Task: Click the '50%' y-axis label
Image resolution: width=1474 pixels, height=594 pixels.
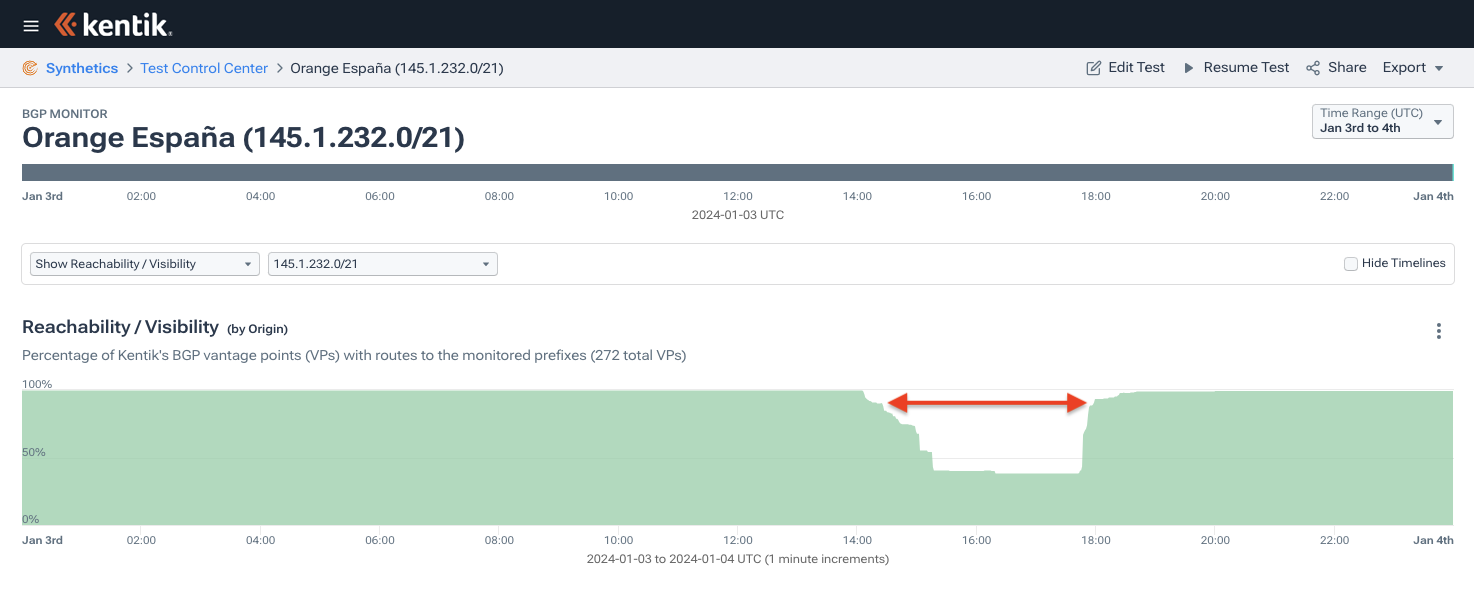Action: click(x=34, y=452)
